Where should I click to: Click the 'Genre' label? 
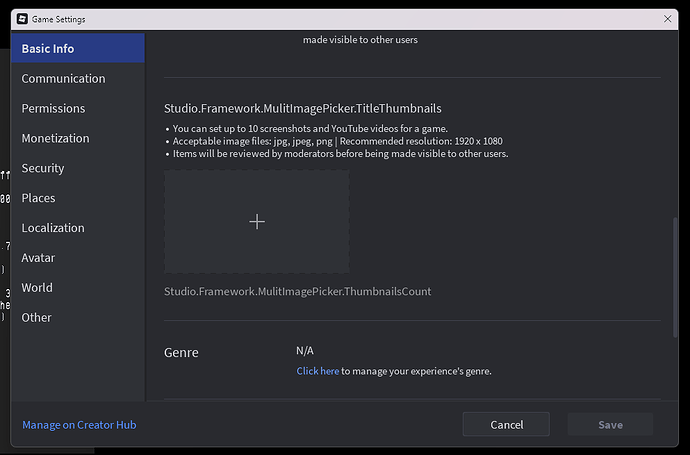[181, 352]
